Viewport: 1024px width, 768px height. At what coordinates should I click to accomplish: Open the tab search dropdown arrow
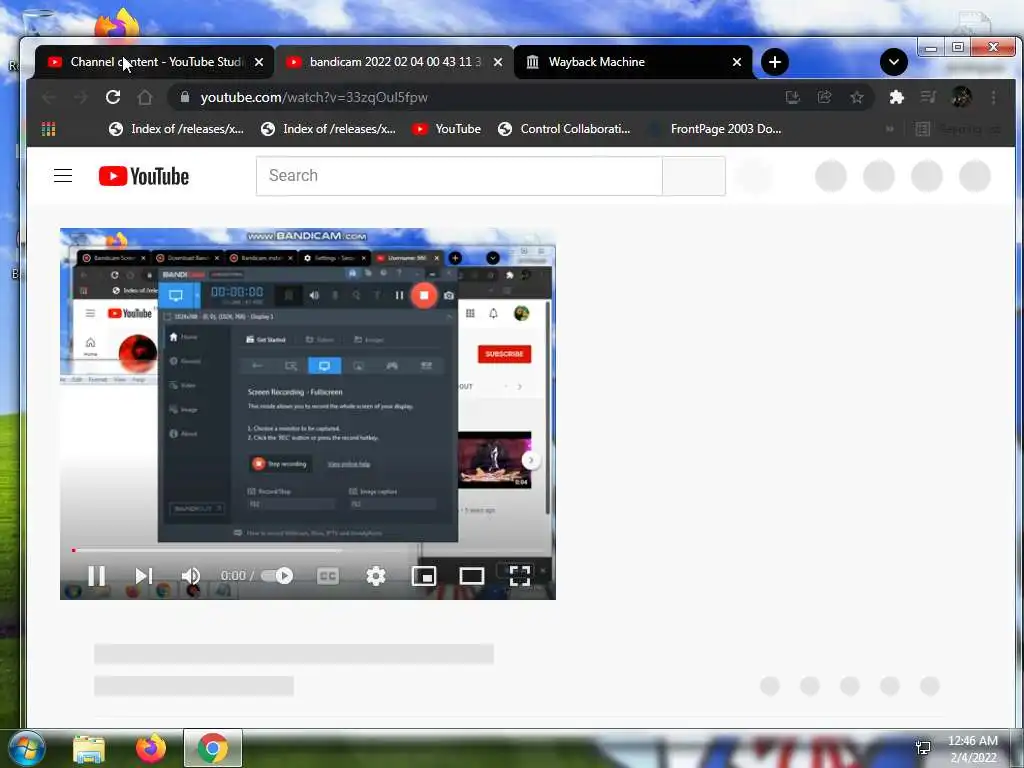coord(893,62)
